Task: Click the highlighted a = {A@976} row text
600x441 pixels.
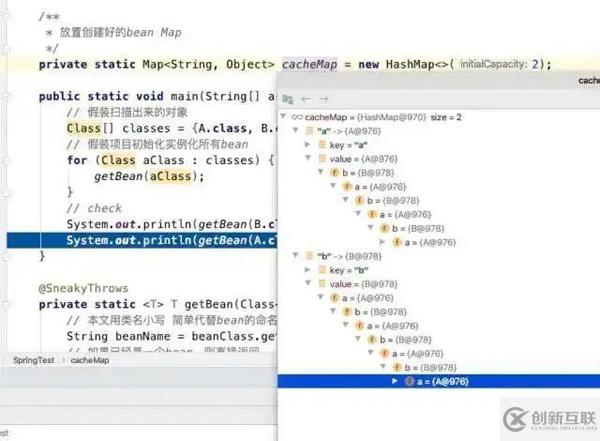Action: (442, 381)
